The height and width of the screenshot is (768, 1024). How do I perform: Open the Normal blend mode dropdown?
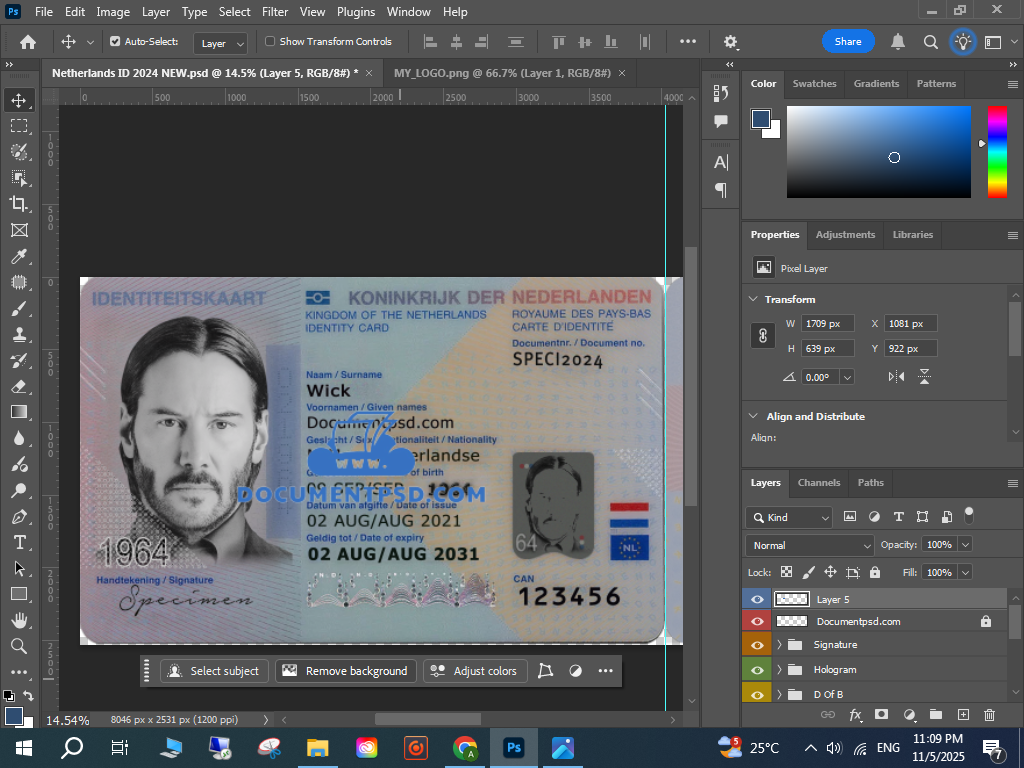point(810,546)
